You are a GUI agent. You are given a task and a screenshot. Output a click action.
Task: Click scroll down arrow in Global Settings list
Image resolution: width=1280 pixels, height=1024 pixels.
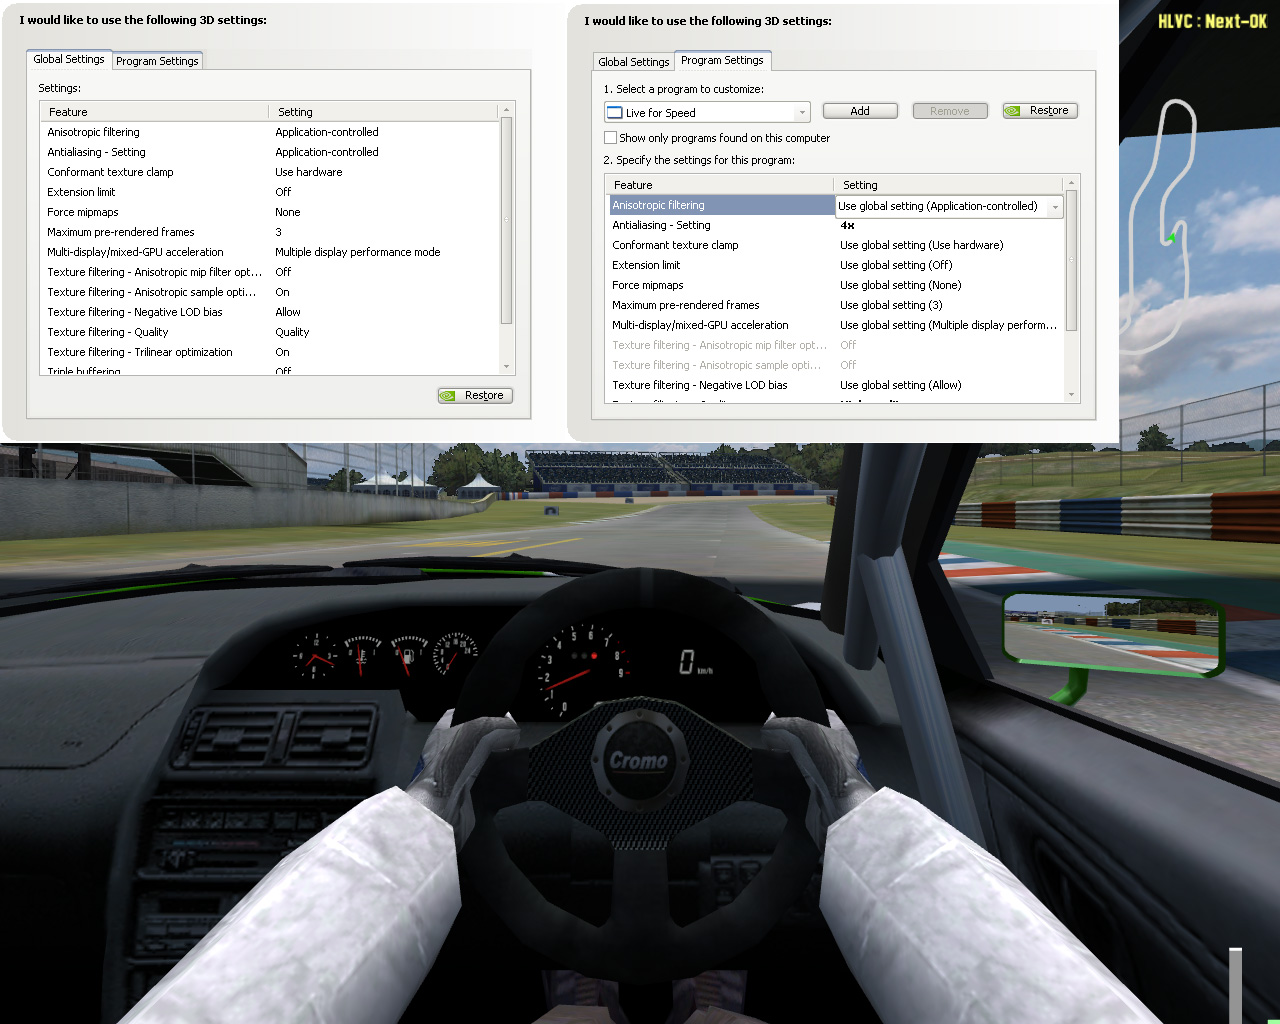(x=506, y=367)
